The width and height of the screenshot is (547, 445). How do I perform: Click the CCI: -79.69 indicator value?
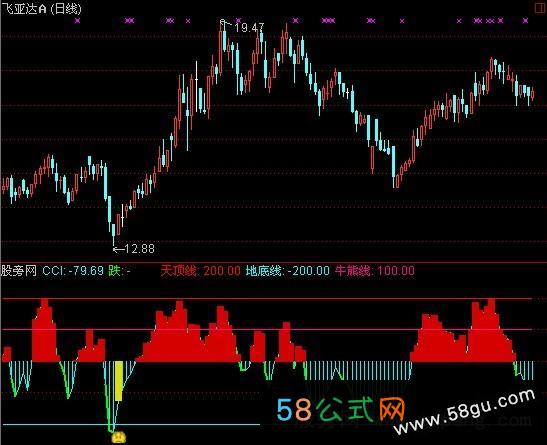(x=73, y=271)
